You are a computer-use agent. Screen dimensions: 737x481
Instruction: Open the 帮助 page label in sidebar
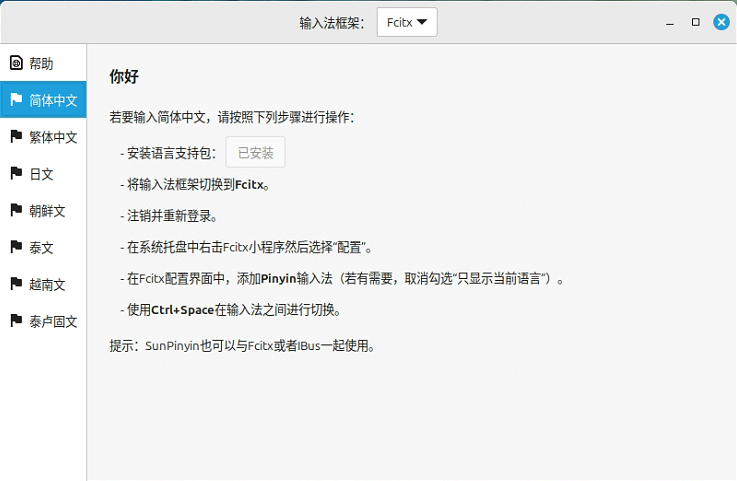click(x=41, y=63)
